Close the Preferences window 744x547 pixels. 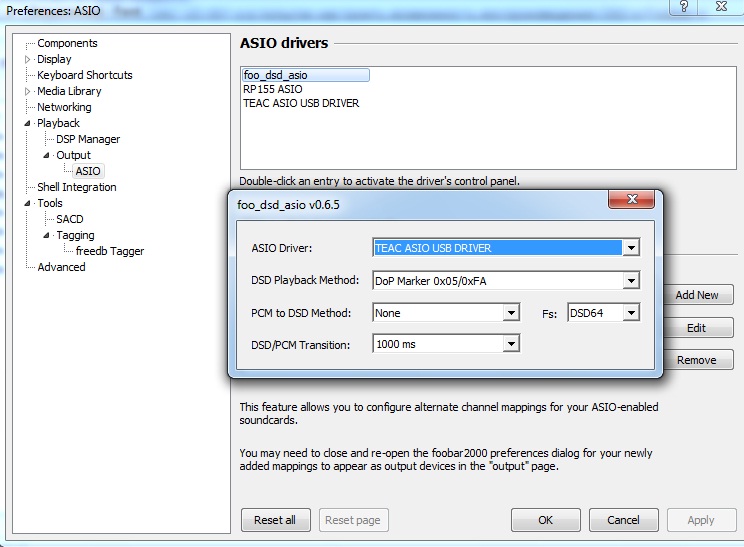tap(722, 7)
